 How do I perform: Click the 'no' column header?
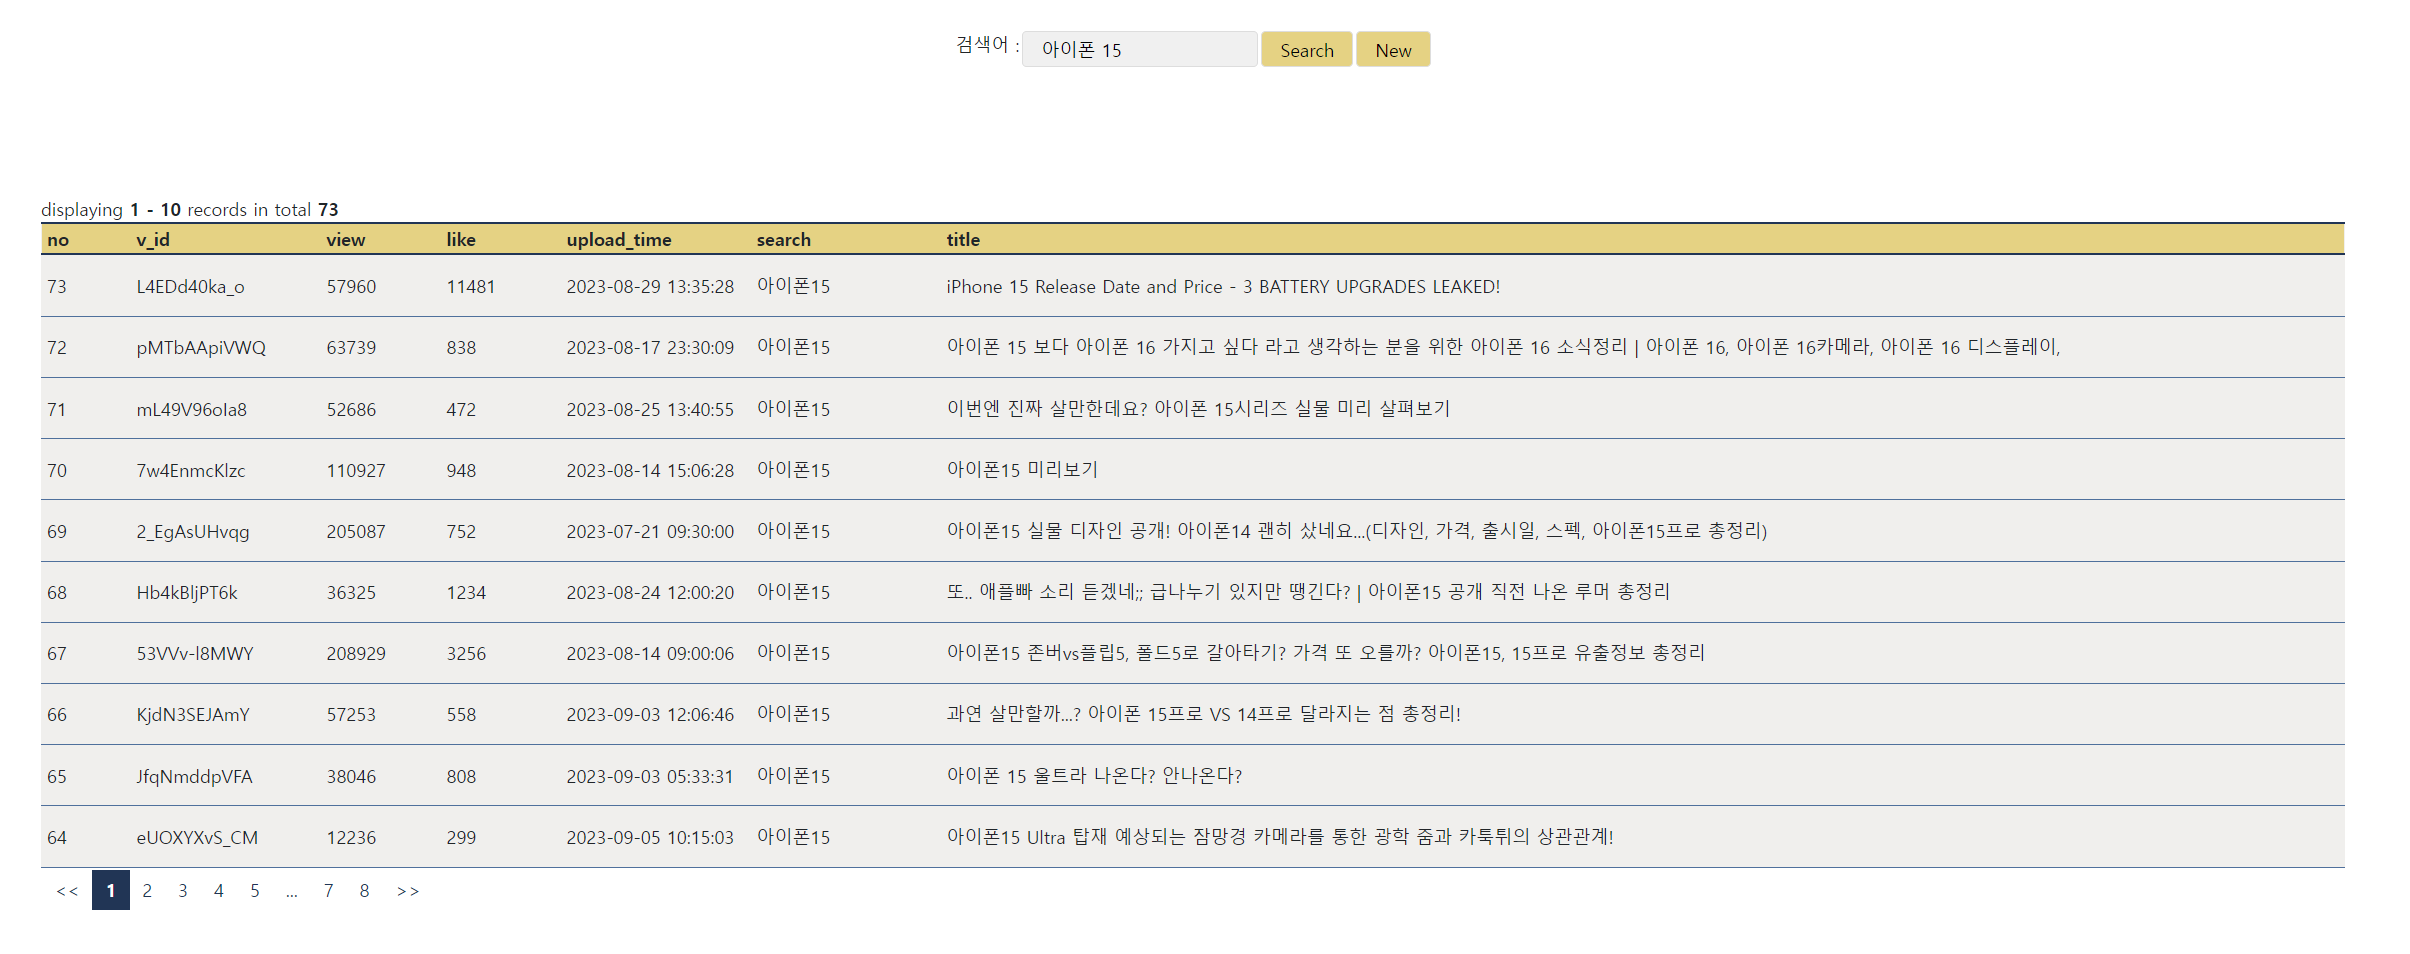(x=58, y=240)
